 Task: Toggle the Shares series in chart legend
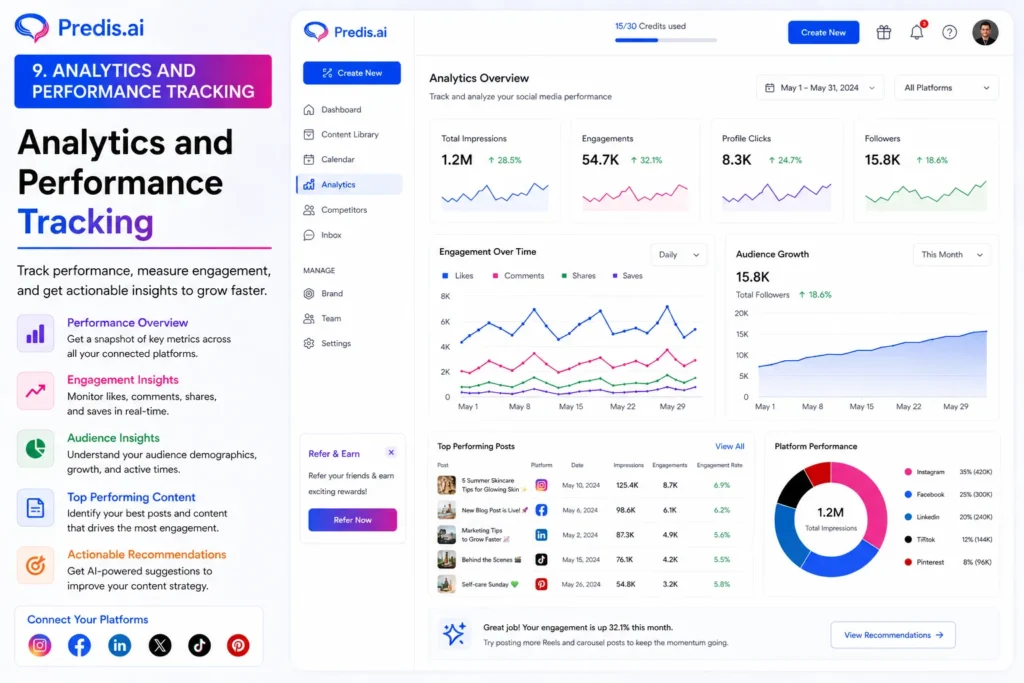pyautogui.click(x=579, y=276)
